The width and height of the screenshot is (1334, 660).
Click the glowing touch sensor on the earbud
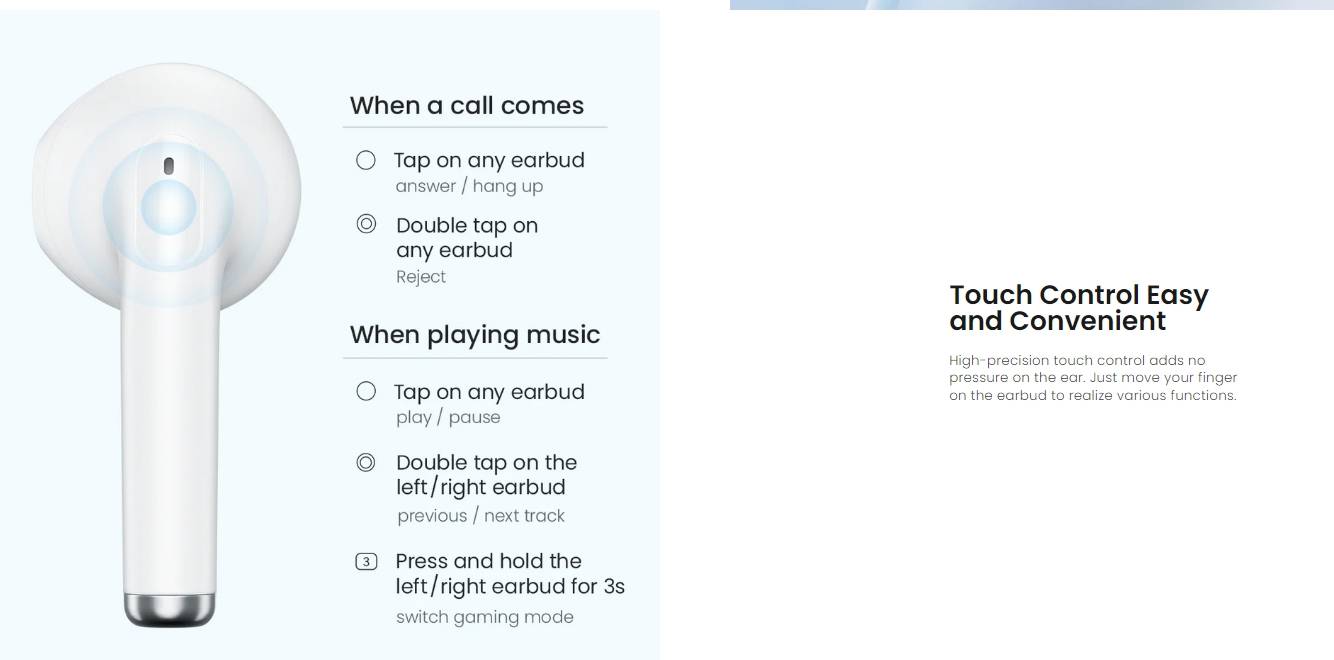pos(168,207)
